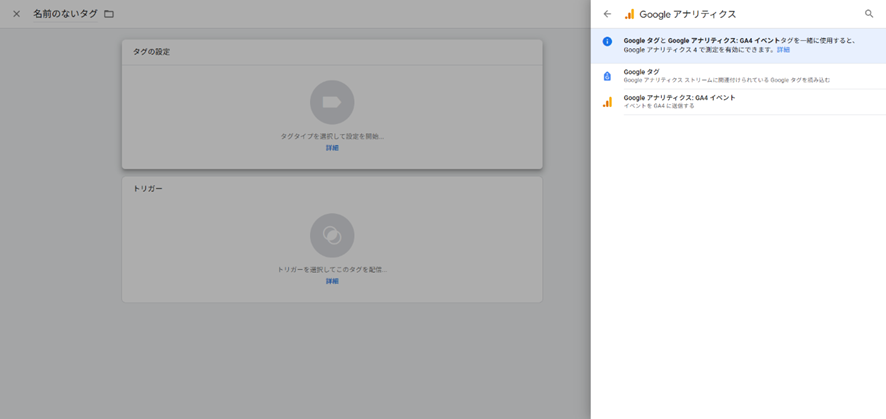886x419 pixels.
Task: Click the back arrow in Google アナリティクス panel
Action: point(607,14)
